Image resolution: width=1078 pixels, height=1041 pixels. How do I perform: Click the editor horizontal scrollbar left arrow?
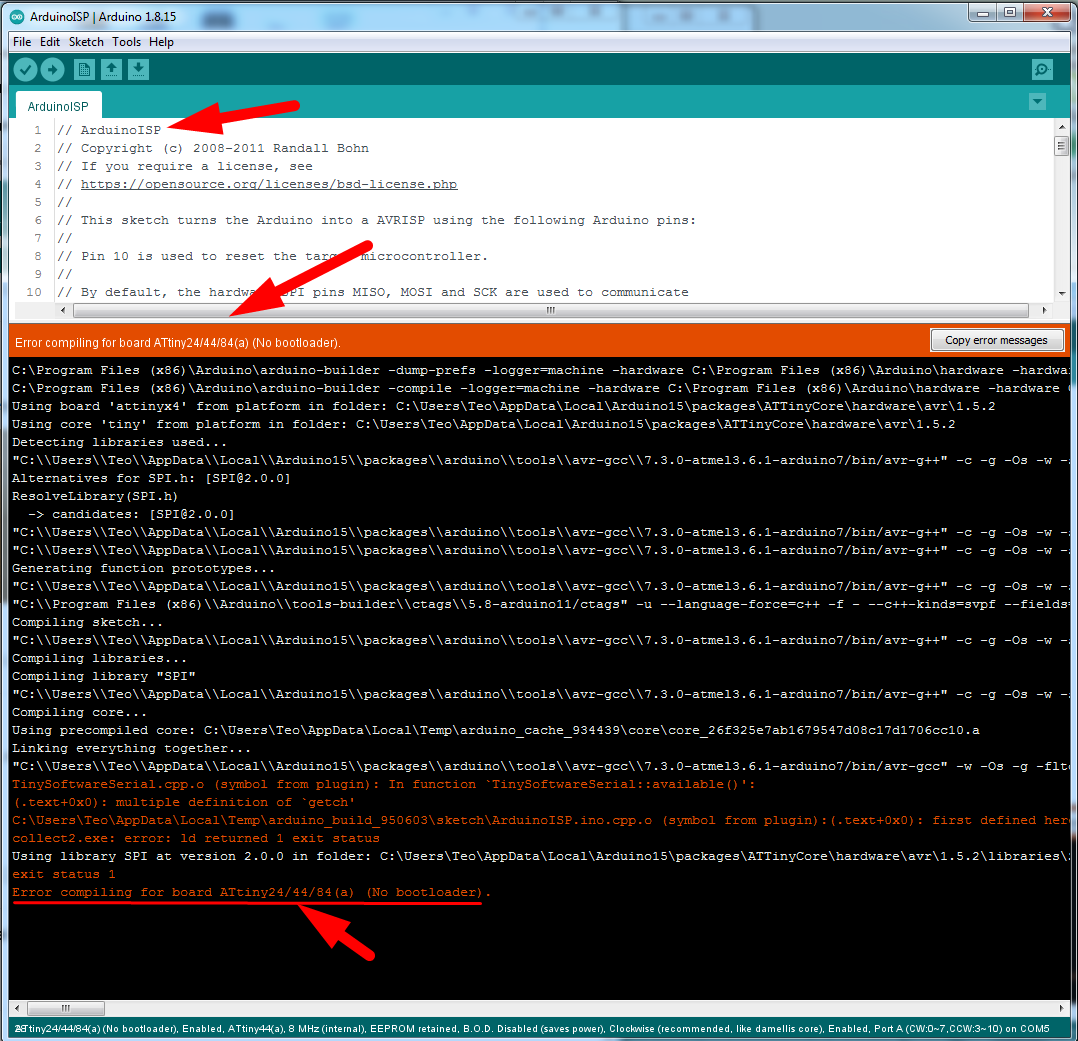click(63, 310)
